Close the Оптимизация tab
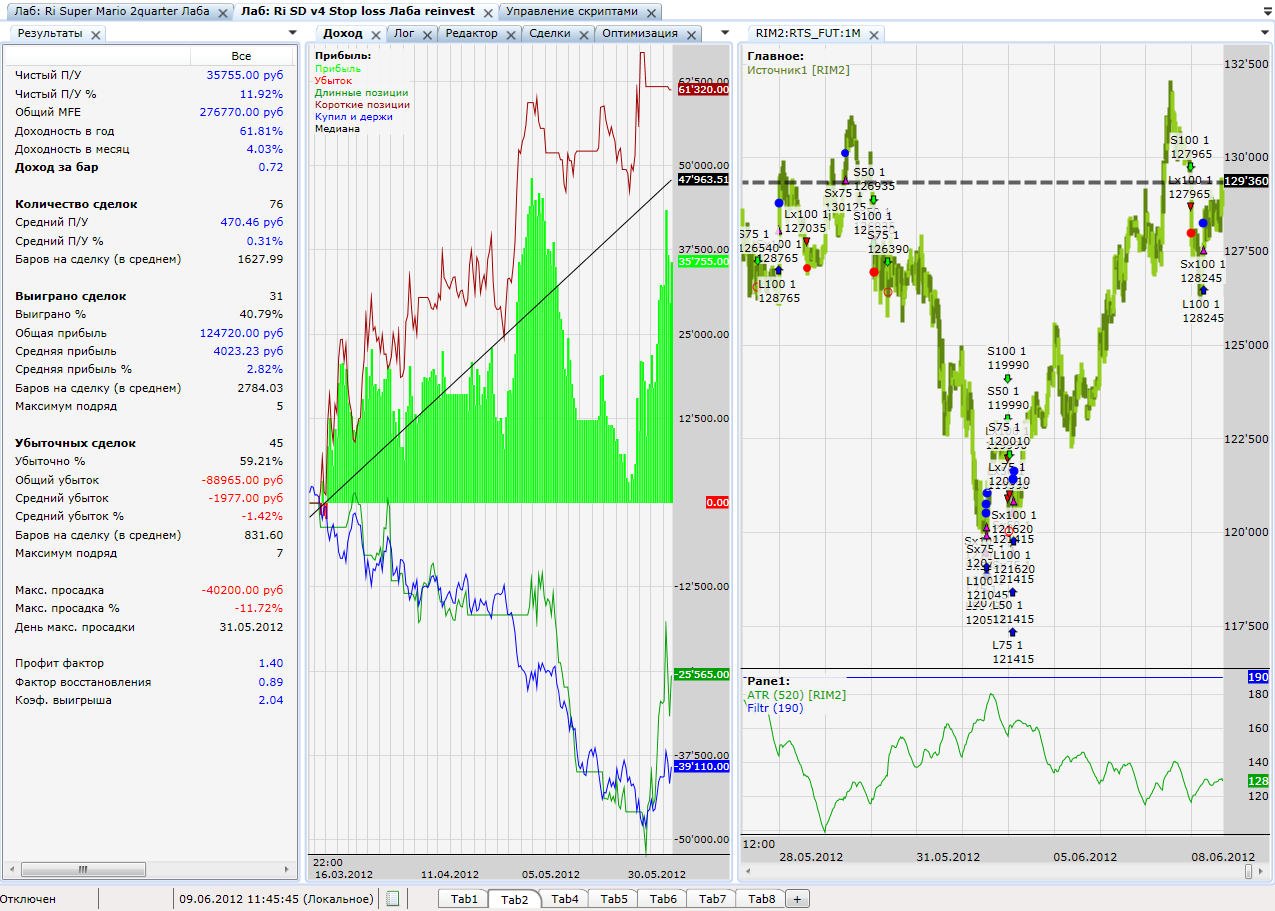The width and height of the screenshot is (1275, 911). pyautogui.click(x=693, y=34)
